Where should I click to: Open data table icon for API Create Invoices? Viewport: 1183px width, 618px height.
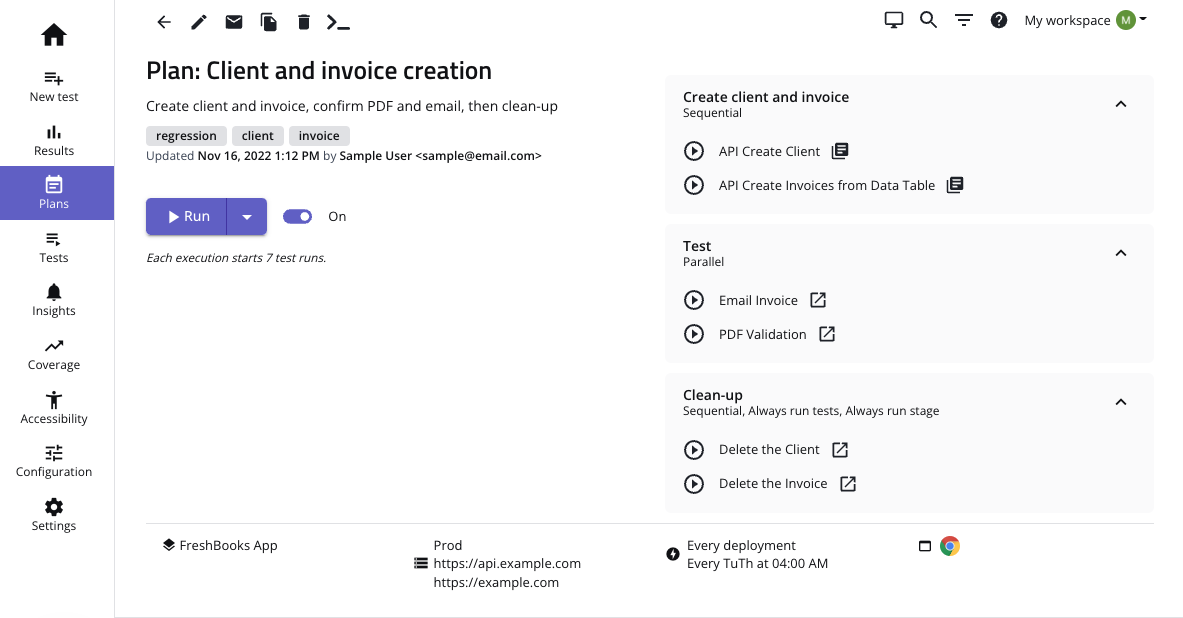pos(954,185)
